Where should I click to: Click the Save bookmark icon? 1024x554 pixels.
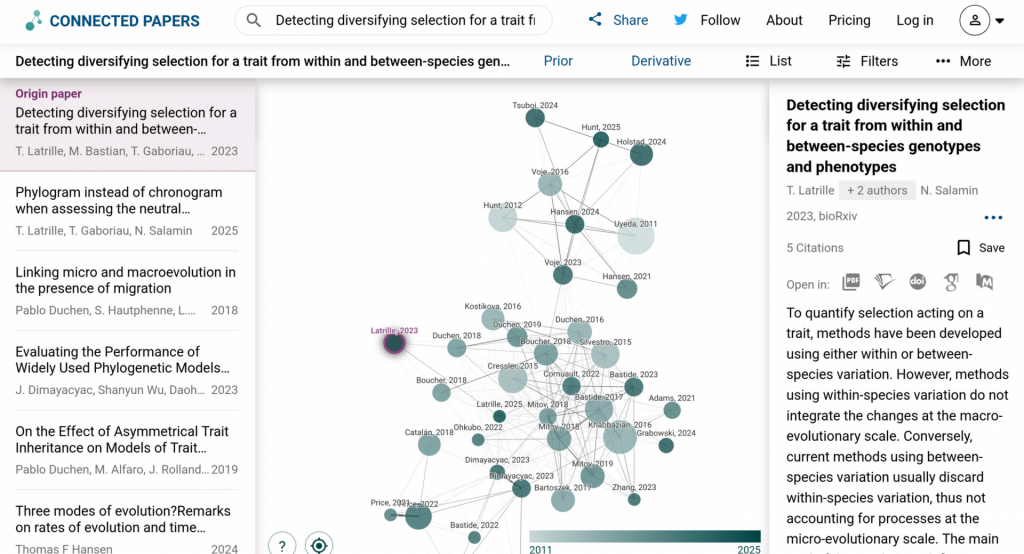tap(964, 248)
